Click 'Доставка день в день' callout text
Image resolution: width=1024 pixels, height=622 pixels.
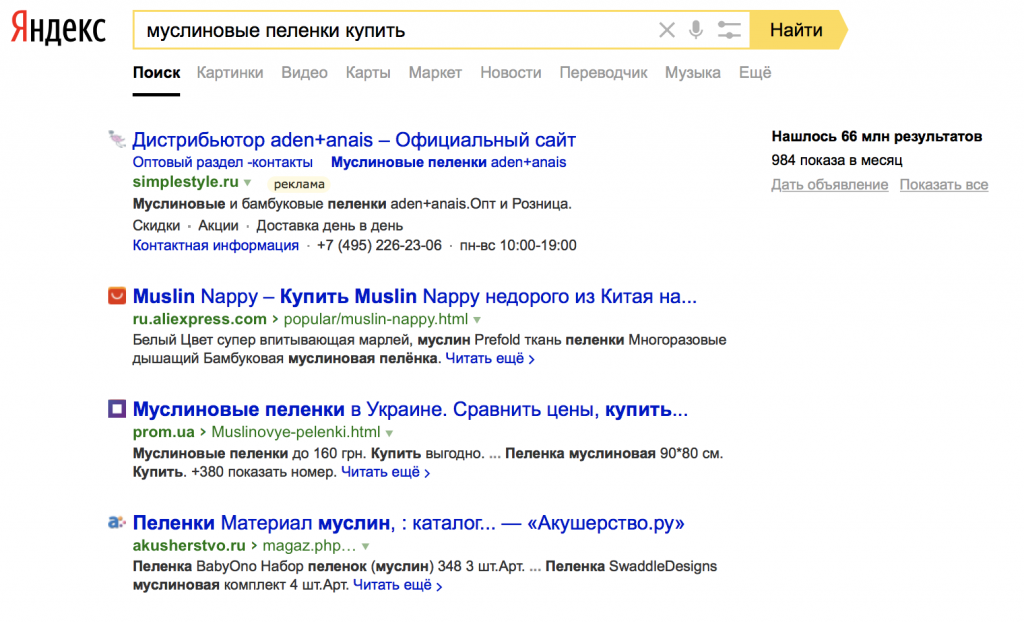(x=329, y=226)
